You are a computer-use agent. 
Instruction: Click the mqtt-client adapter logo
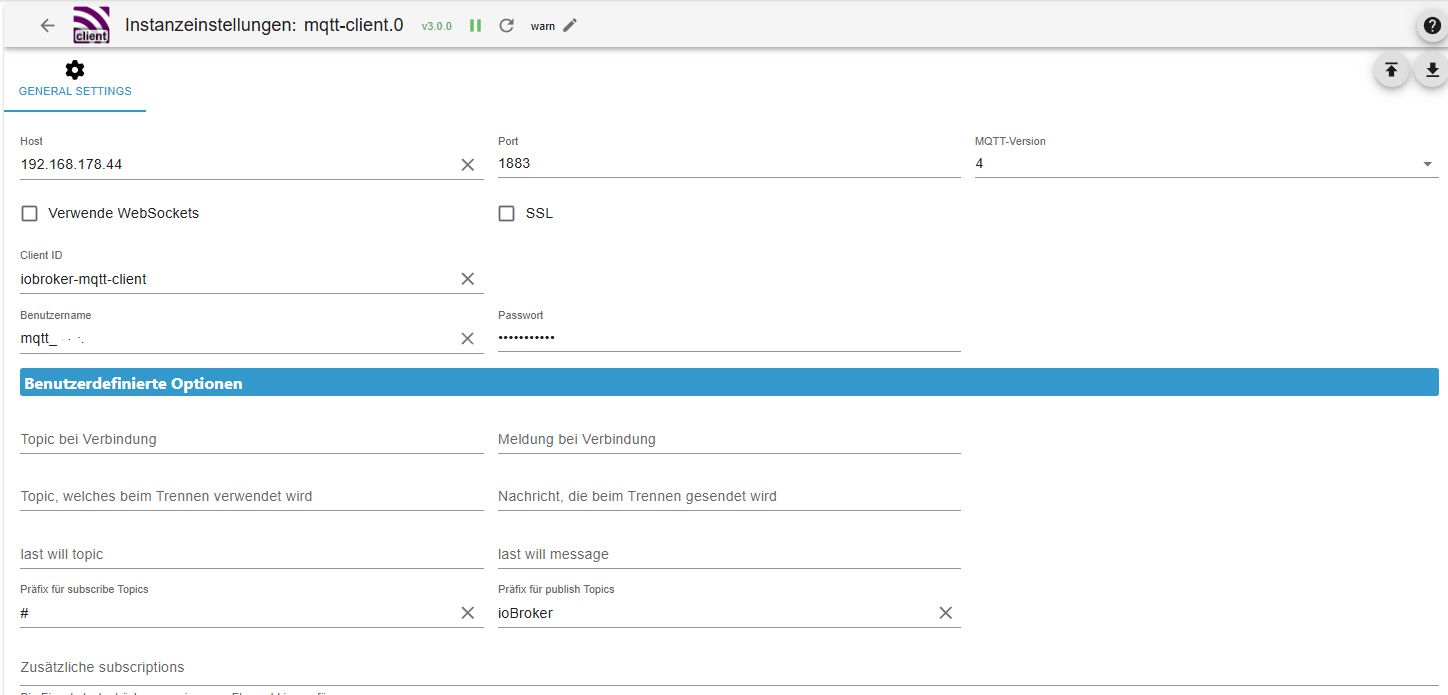click(91, 25)
